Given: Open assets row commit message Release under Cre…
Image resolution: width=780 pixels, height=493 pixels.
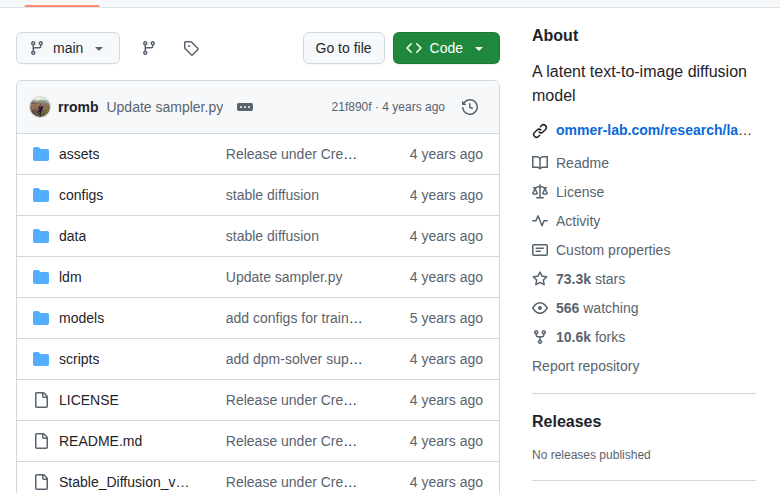Looking at the screenshot, I should [291, 154].
